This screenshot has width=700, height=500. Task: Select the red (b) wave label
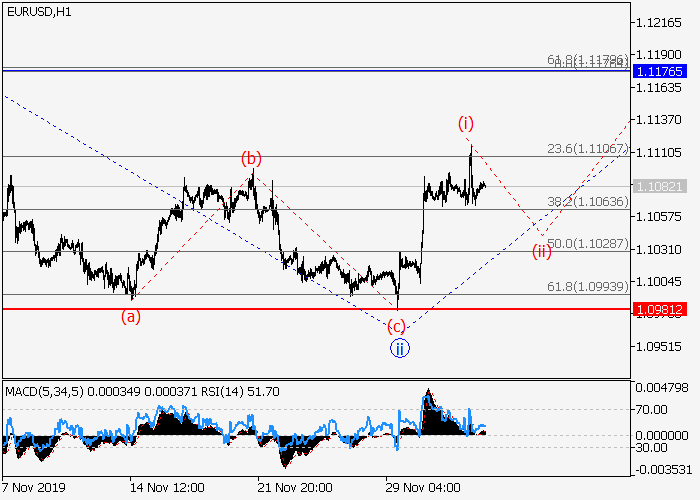250,158
